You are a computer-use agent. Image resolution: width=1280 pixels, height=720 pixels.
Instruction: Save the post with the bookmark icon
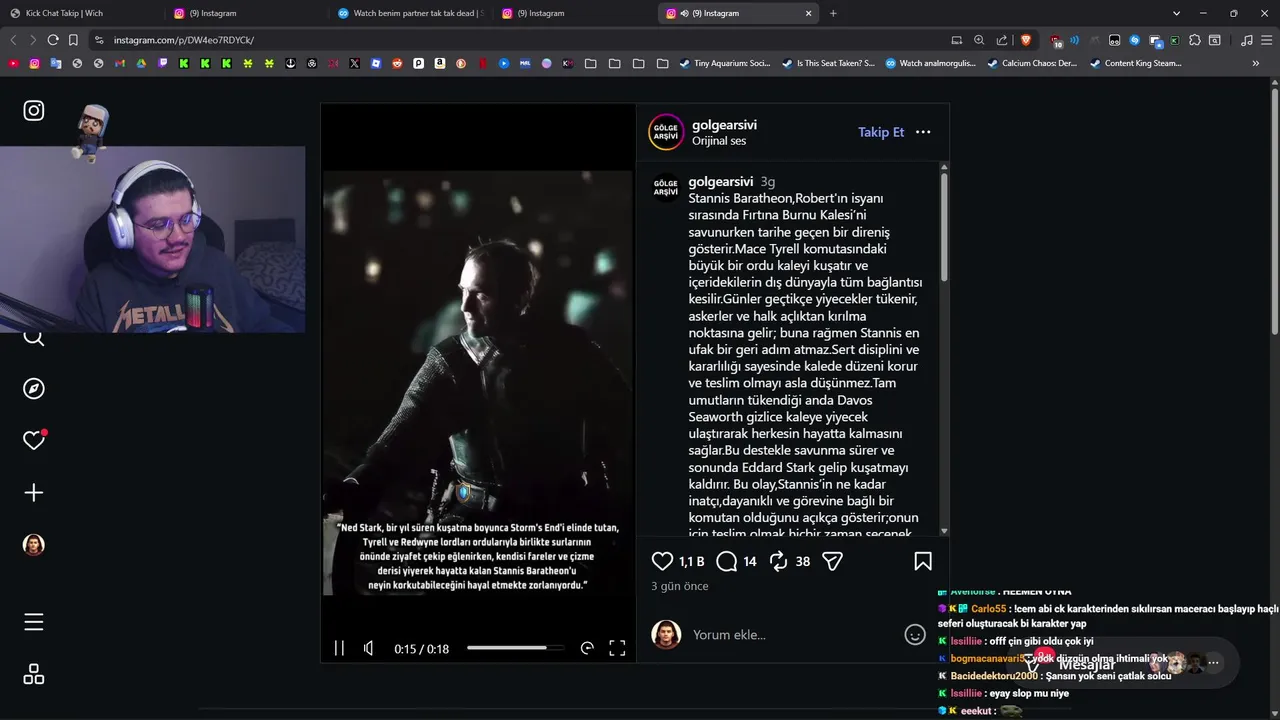923,561
